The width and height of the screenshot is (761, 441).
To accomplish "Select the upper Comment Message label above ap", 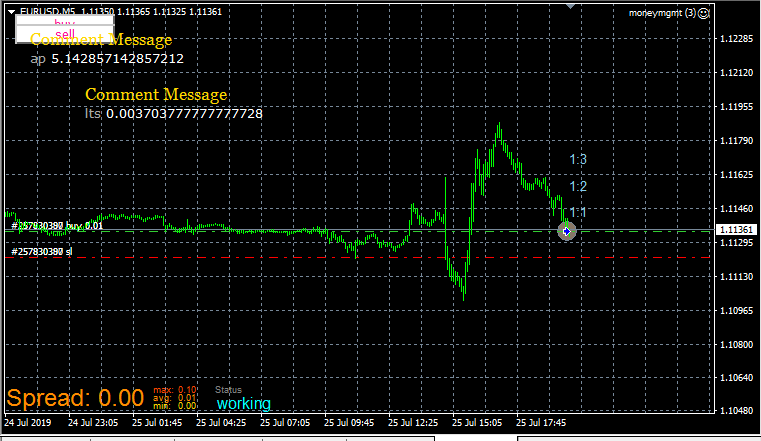I will pyautogui.click(x=101, y=40).
